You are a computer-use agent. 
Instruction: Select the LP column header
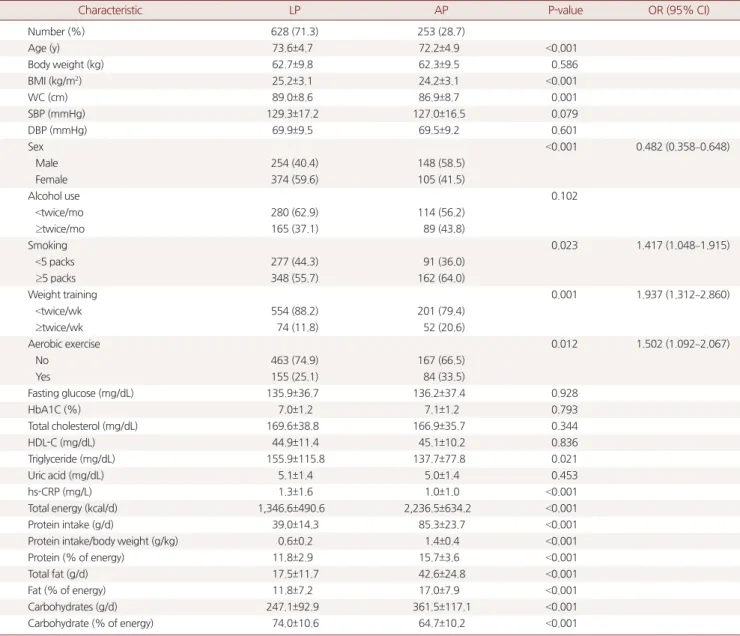pyautogui.click(x=294, y=10)
